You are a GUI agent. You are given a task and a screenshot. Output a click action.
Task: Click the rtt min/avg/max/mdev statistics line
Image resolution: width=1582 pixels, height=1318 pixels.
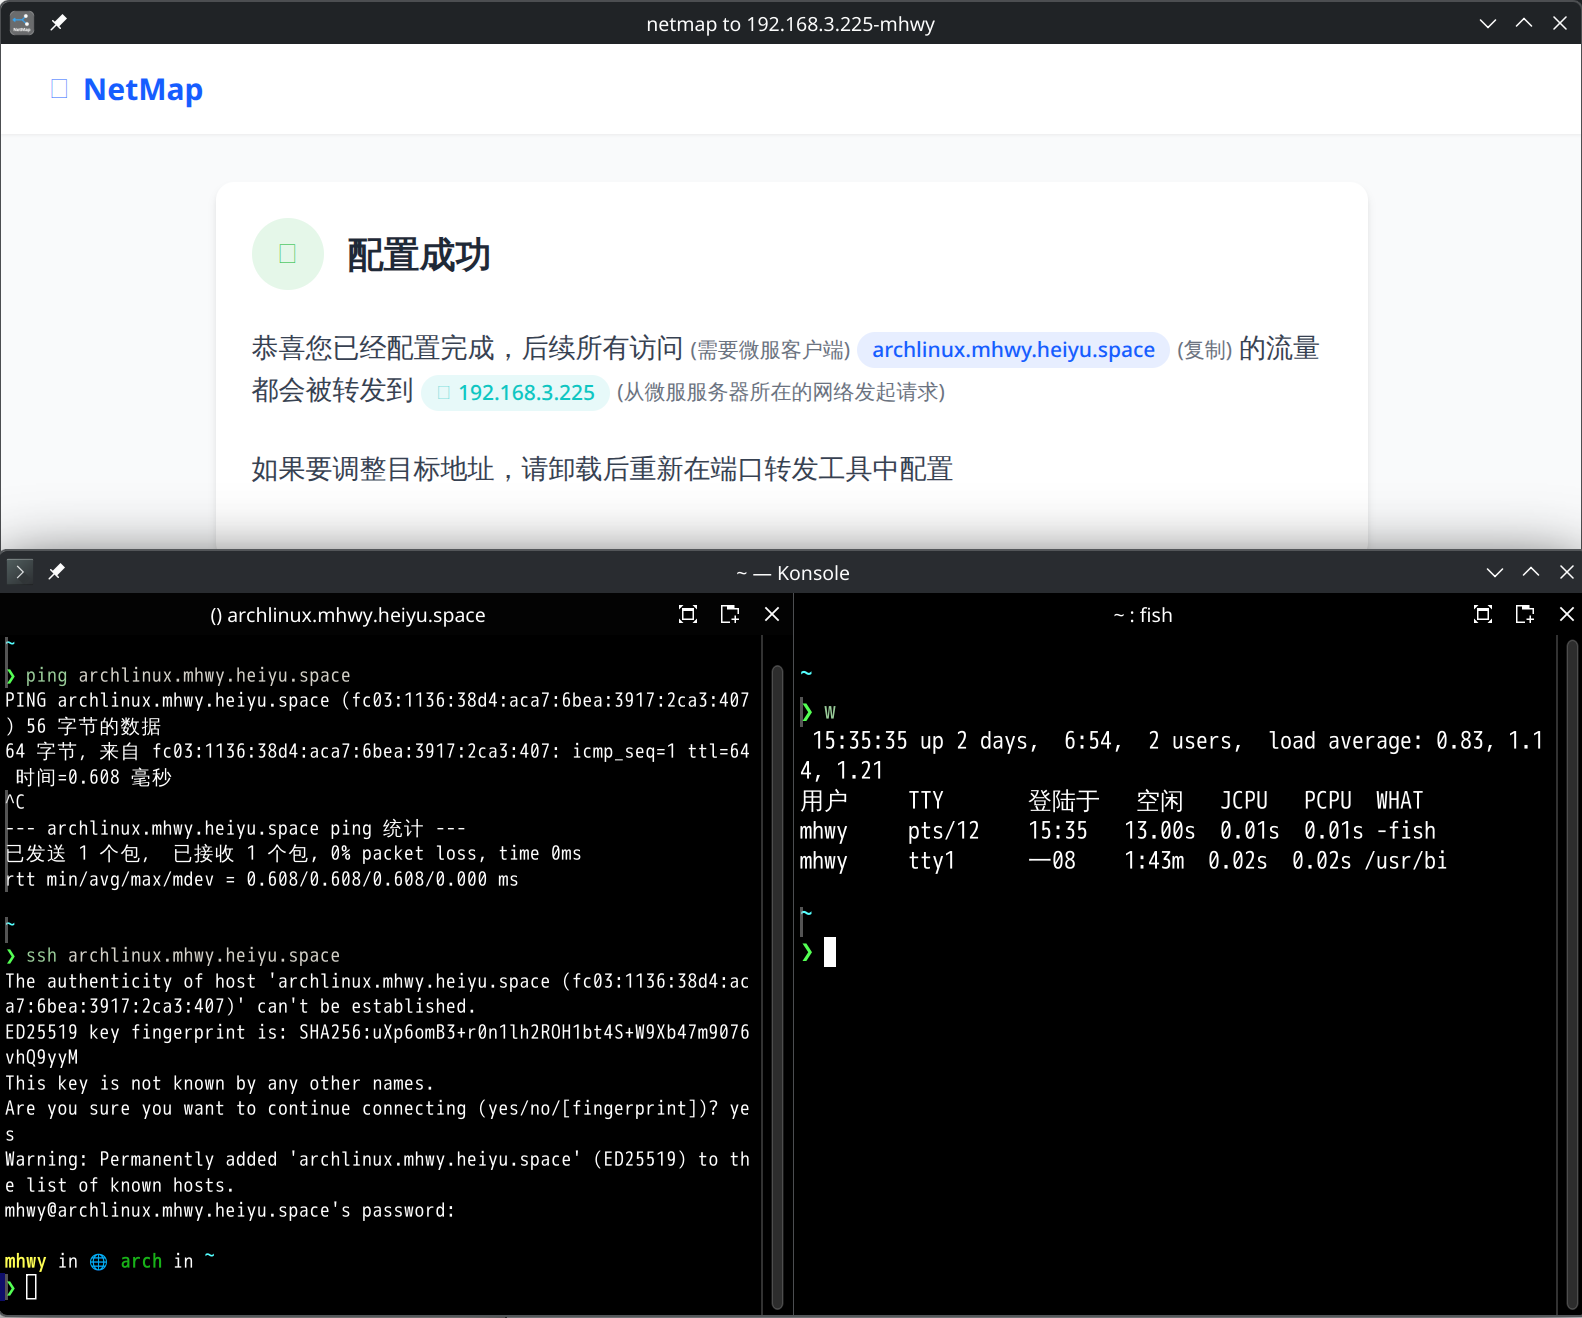pos(262,879)
